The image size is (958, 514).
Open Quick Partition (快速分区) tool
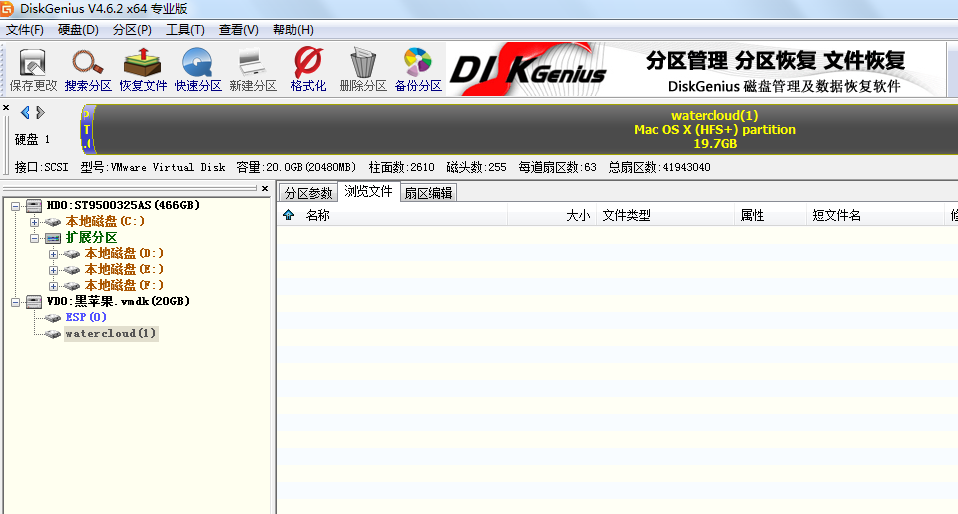pos(198,70)
